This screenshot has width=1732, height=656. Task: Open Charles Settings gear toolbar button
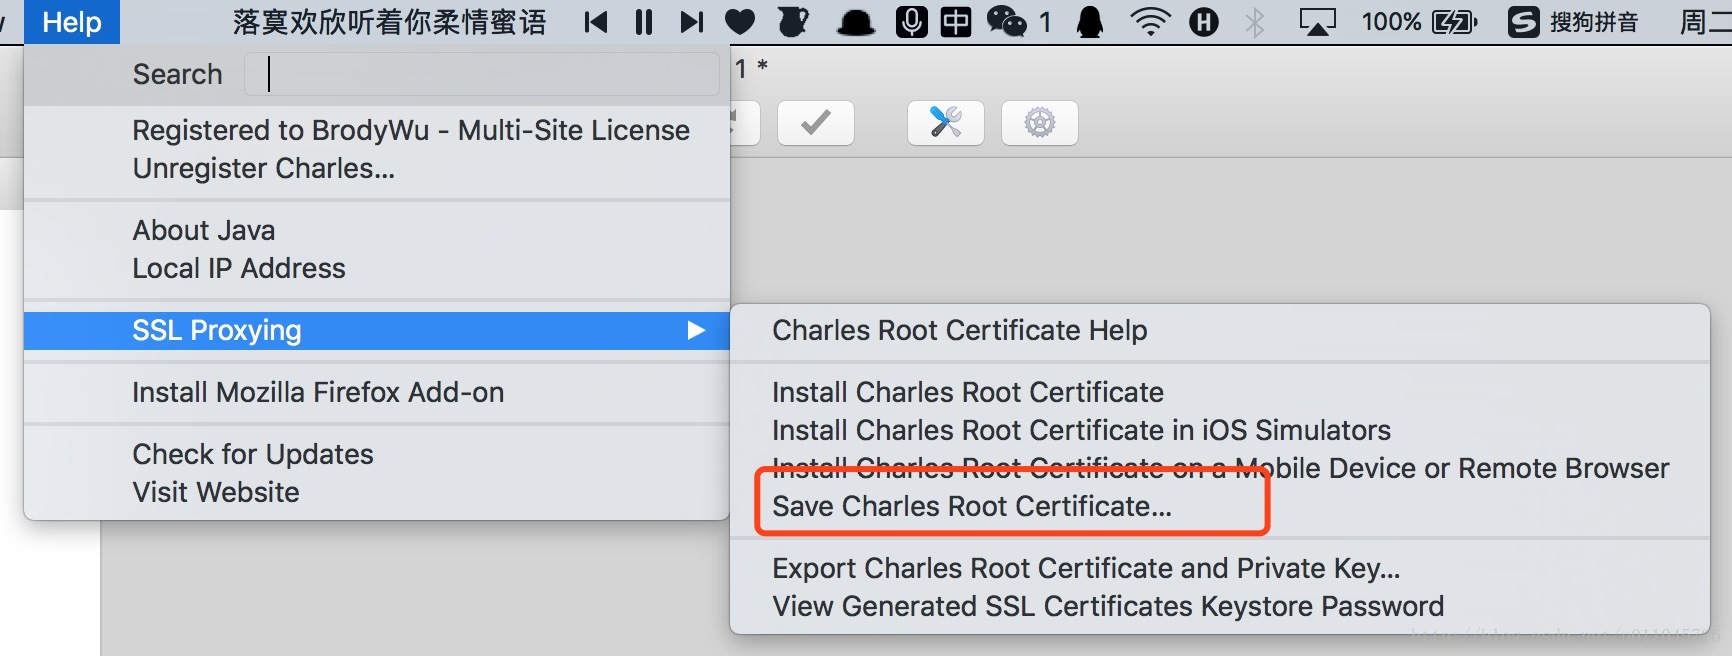pyautogui.click(x=1040, y=123)
